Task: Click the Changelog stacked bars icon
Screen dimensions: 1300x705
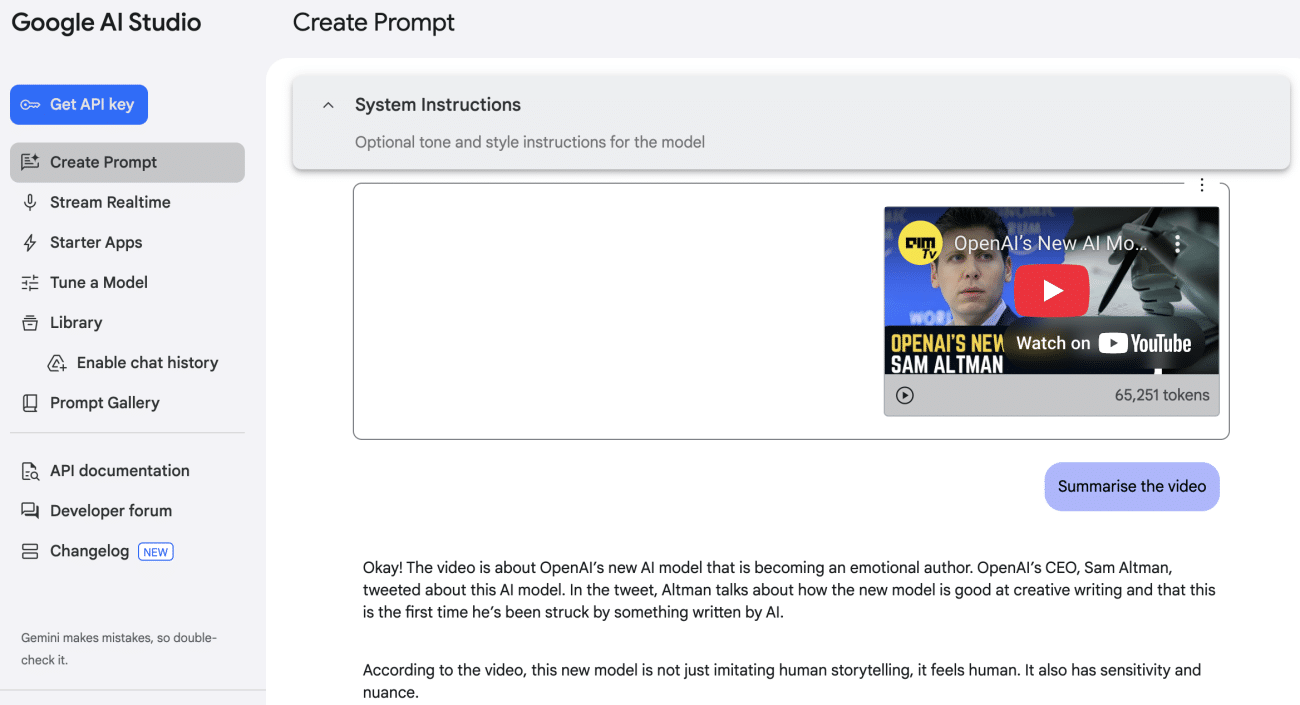Action: (x=30, y=551)
